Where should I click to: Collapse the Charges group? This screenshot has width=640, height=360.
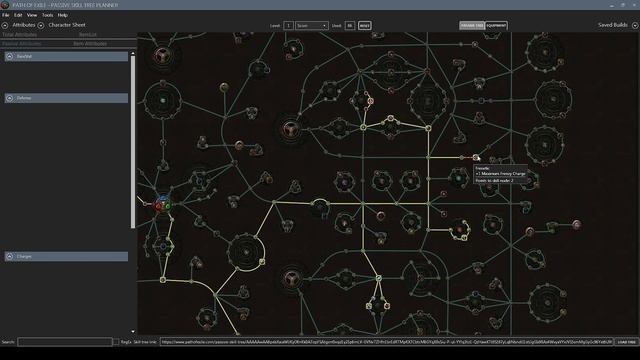pyautogui.click(x=10, y=256)
